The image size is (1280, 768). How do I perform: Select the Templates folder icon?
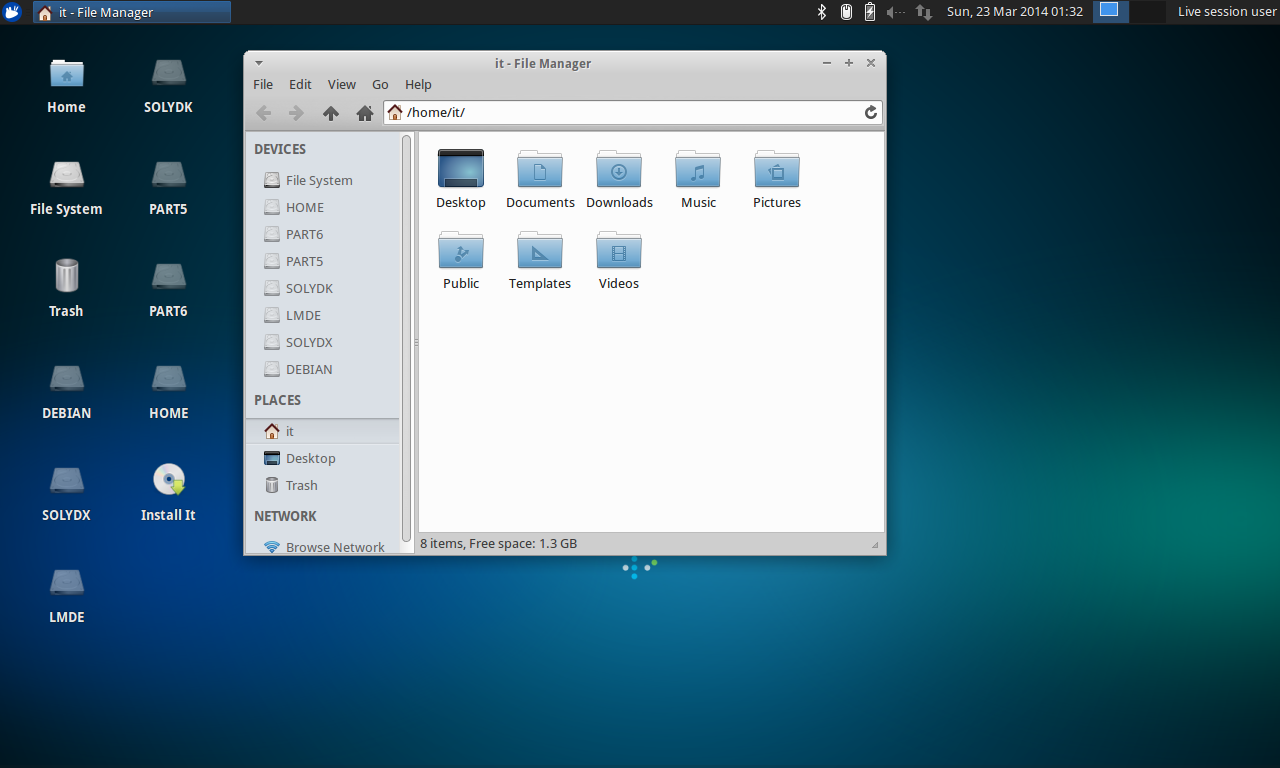click(x=540, y=250)
